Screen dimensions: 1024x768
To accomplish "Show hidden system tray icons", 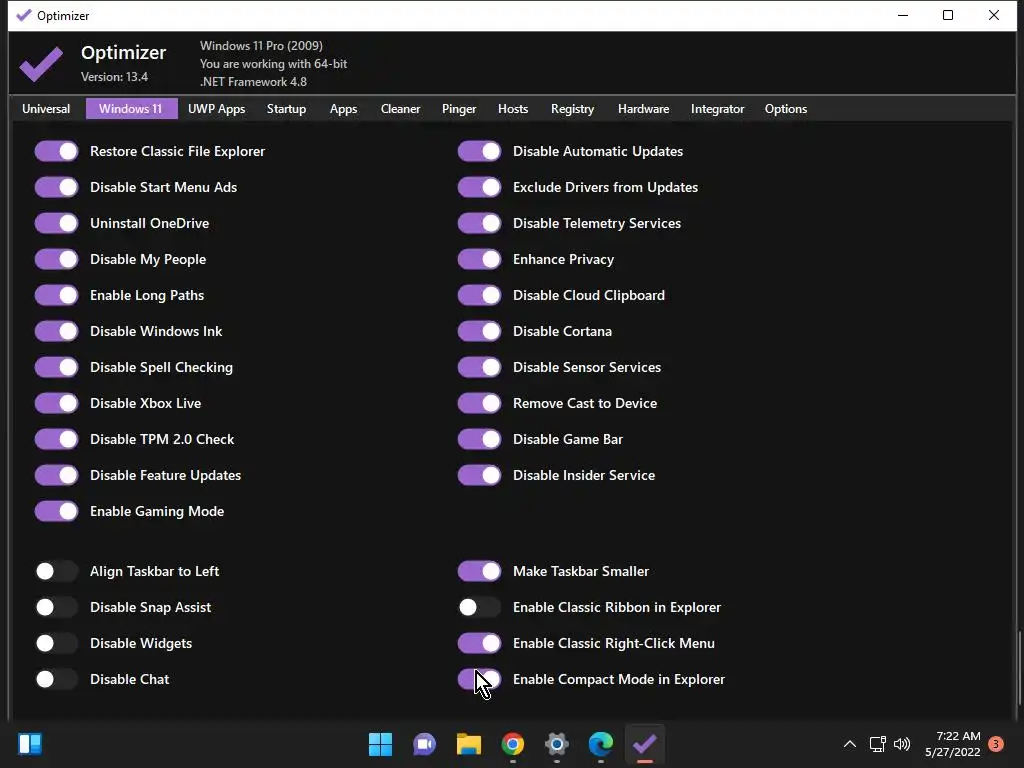I will click(850, 744).
